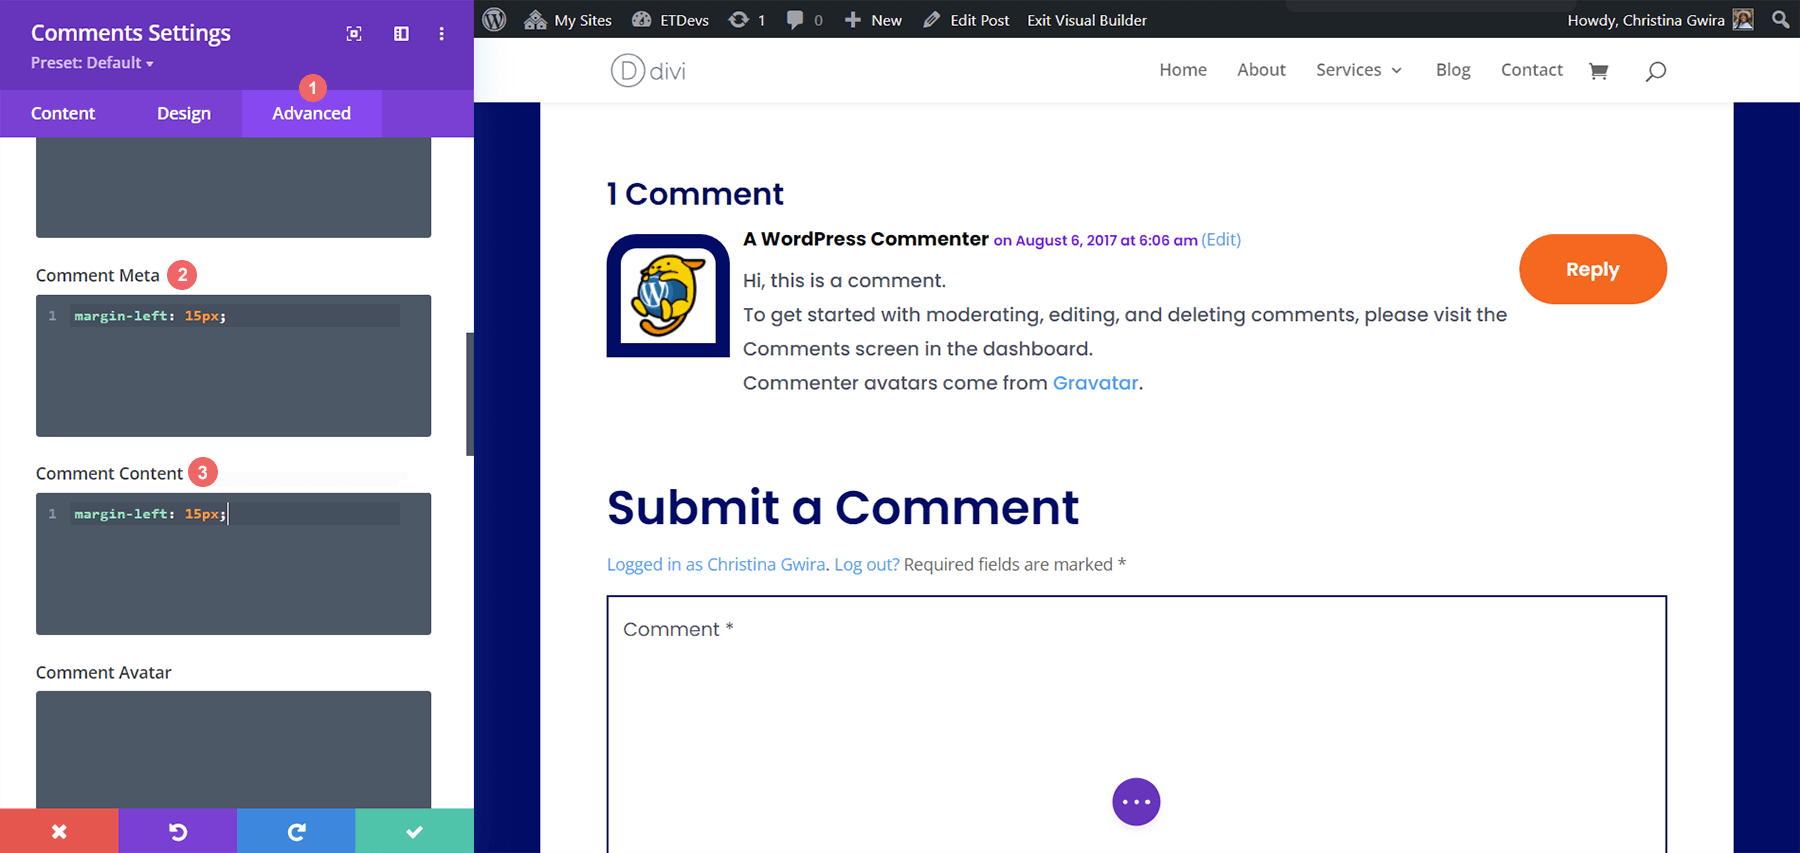Switch to the Content tab

(63, 113)
